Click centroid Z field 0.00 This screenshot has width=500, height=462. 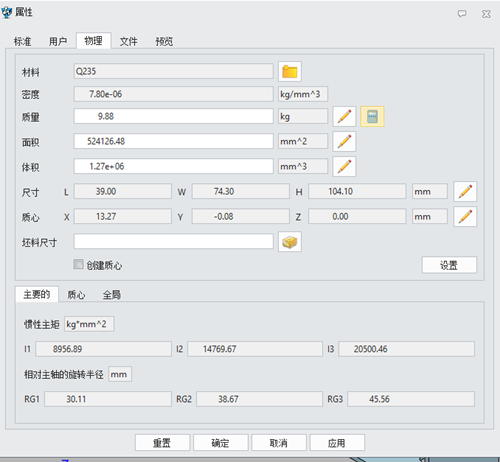pyautogui.click(x=357, y=216)
